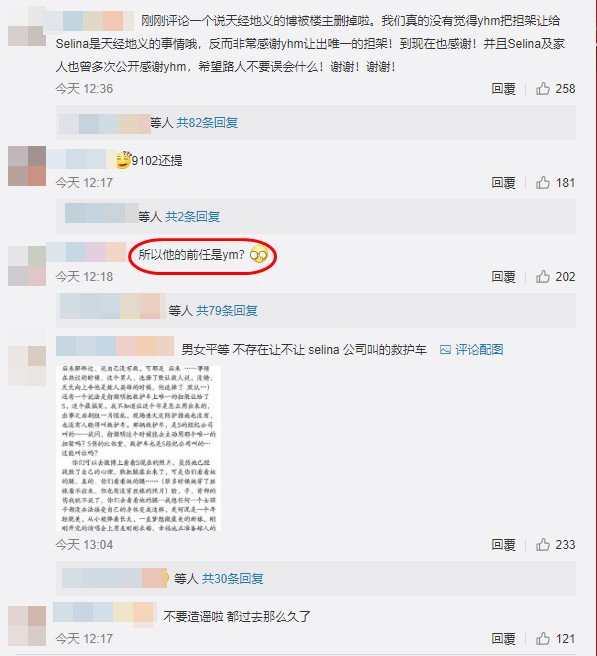Reply to the 12:36 comment

point(503,89)
